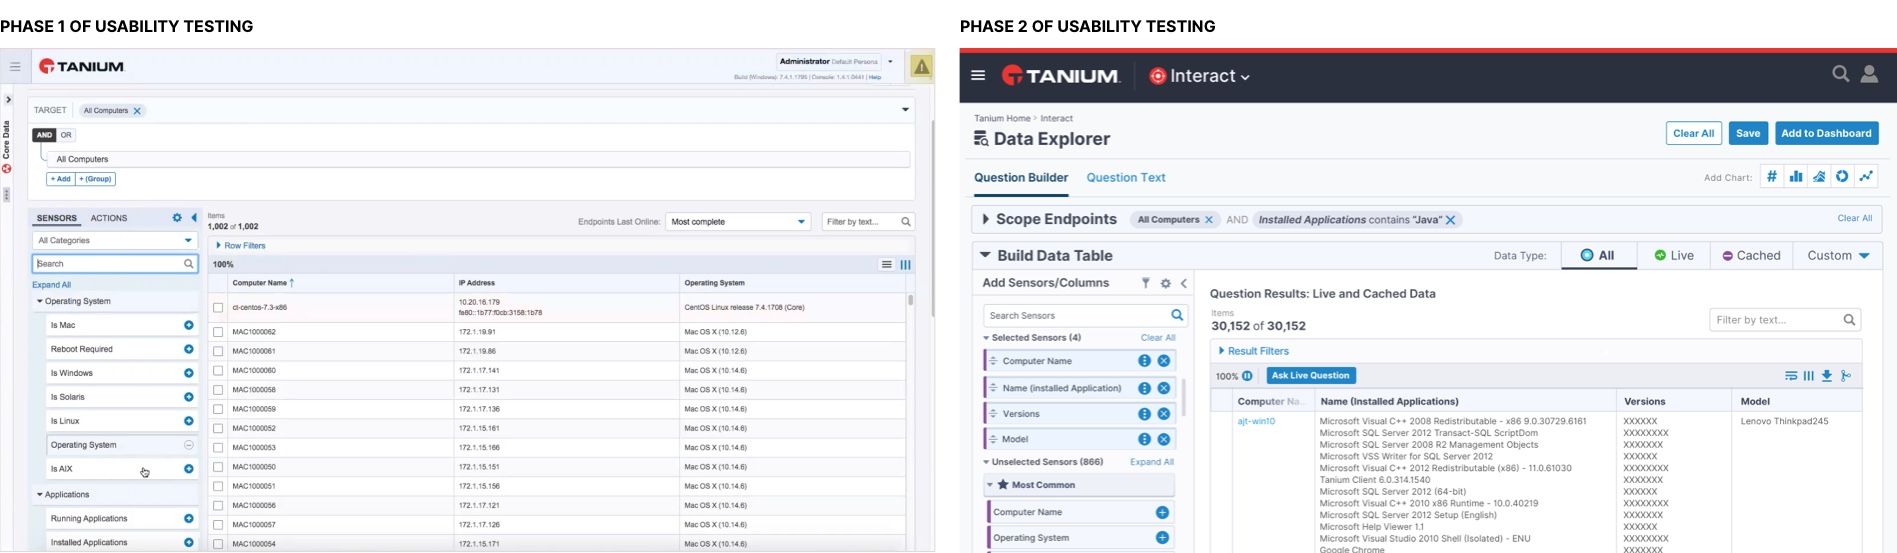
Task: Pause the 100% results progress
Action: click(x=1247, y=376)
